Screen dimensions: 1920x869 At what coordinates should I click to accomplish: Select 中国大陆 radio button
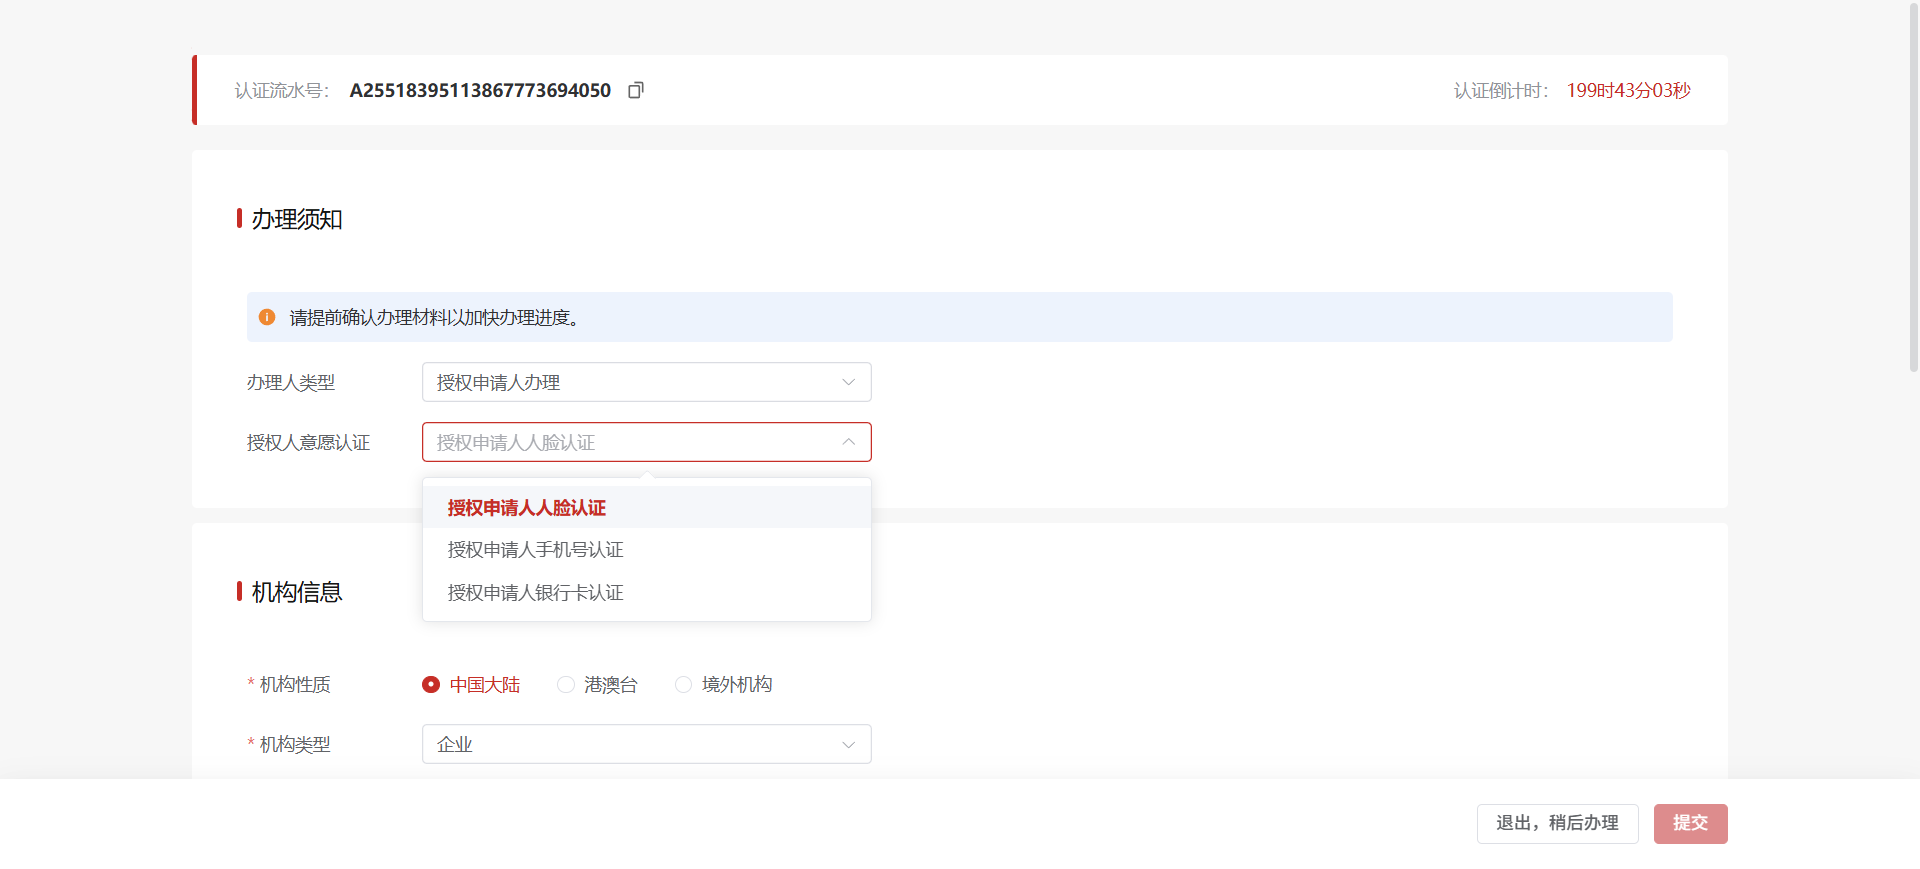point(431,684)
